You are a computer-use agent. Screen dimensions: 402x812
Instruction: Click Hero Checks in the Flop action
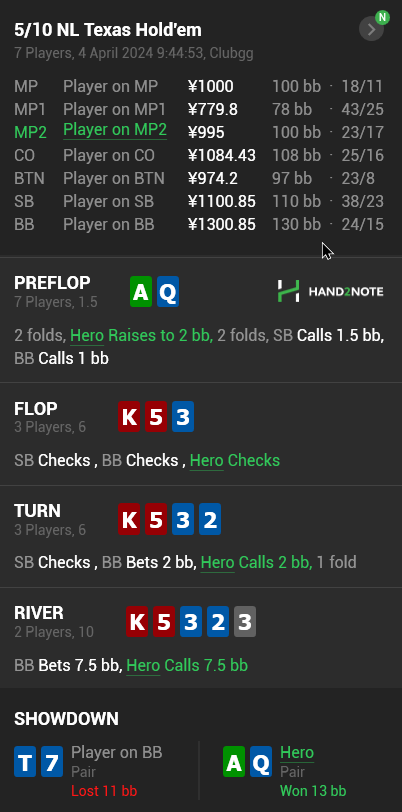[235, 460]
